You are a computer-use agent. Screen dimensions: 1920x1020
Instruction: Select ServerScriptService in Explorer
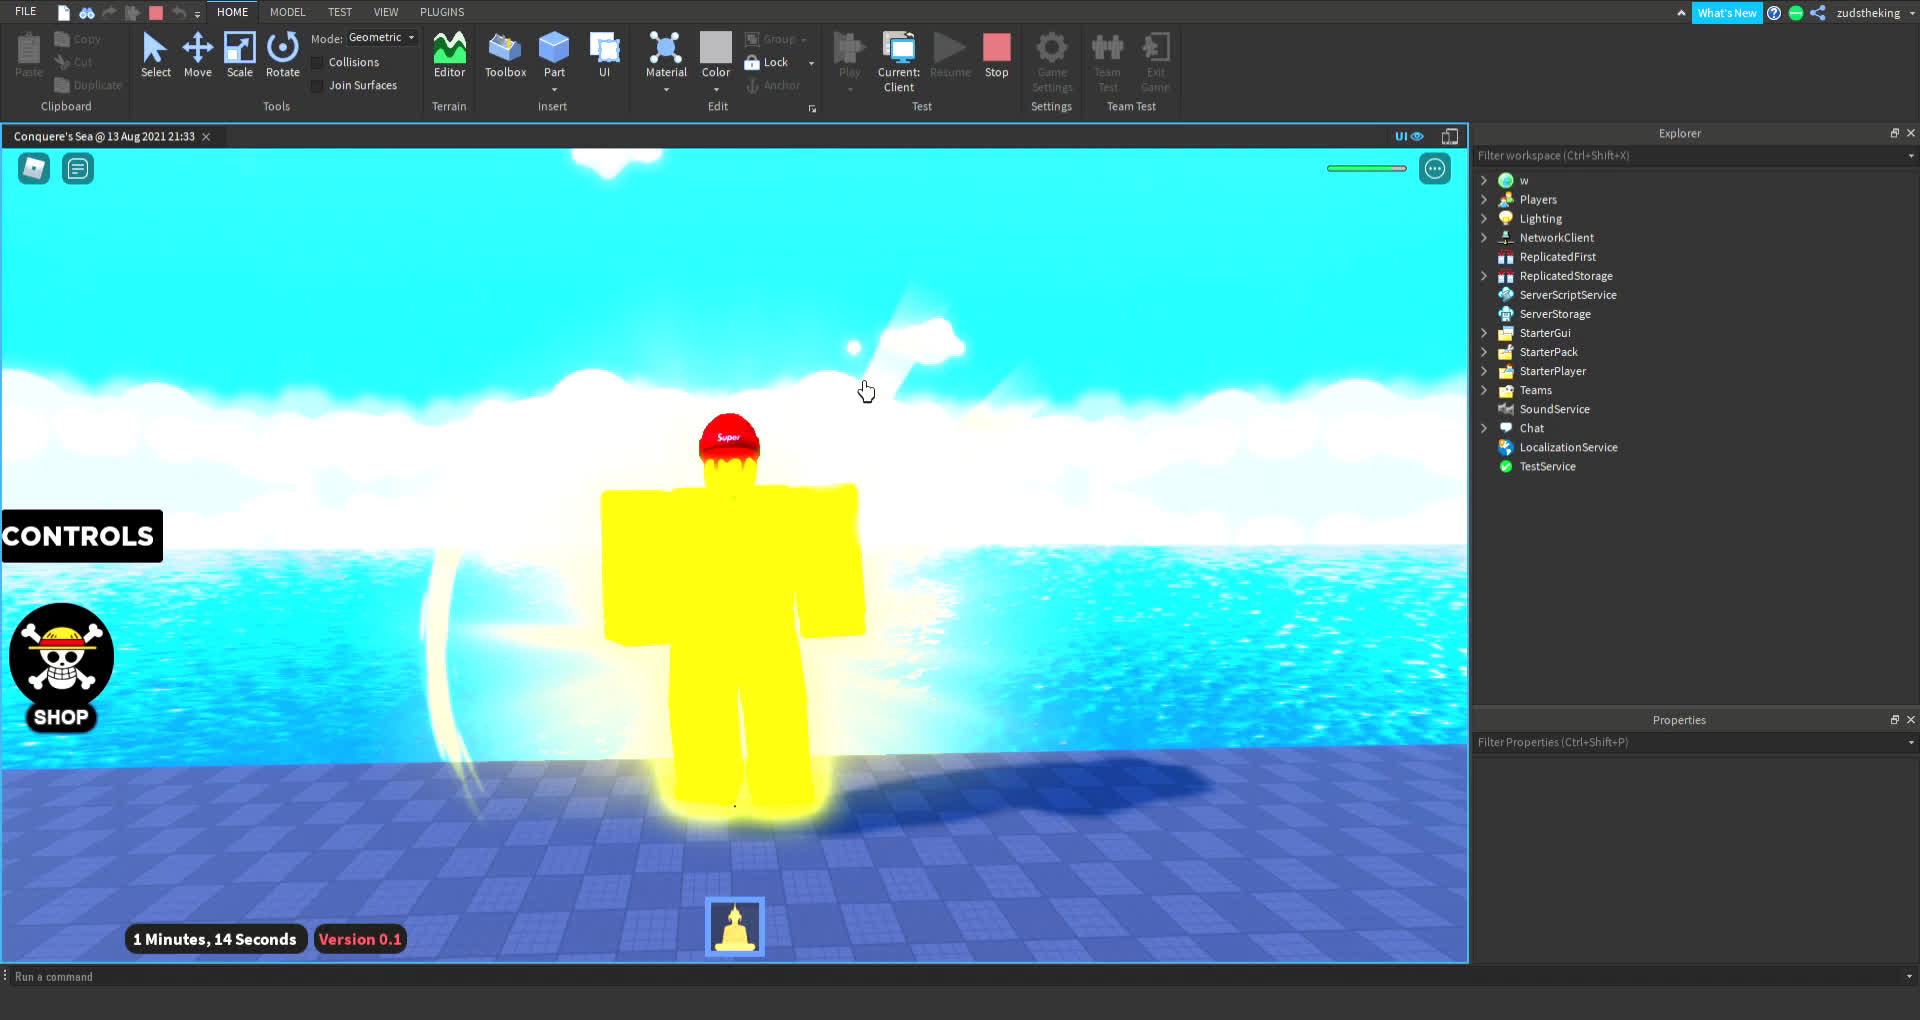1567,295
